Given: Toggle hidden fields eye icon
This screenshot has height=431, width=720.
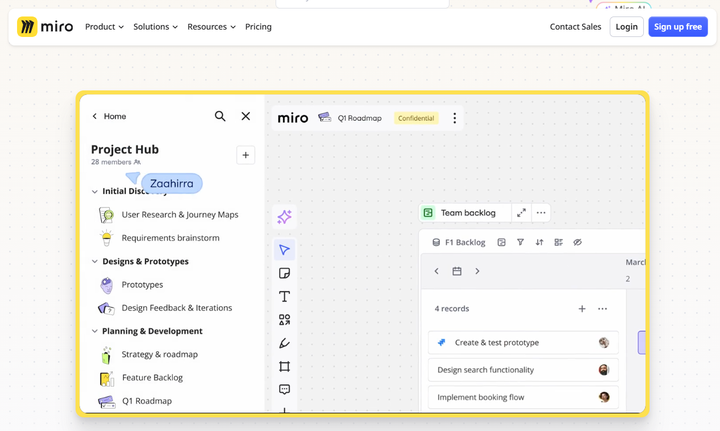Looking at the screenshot, I should pyautogui.click(x=578, y=242).
